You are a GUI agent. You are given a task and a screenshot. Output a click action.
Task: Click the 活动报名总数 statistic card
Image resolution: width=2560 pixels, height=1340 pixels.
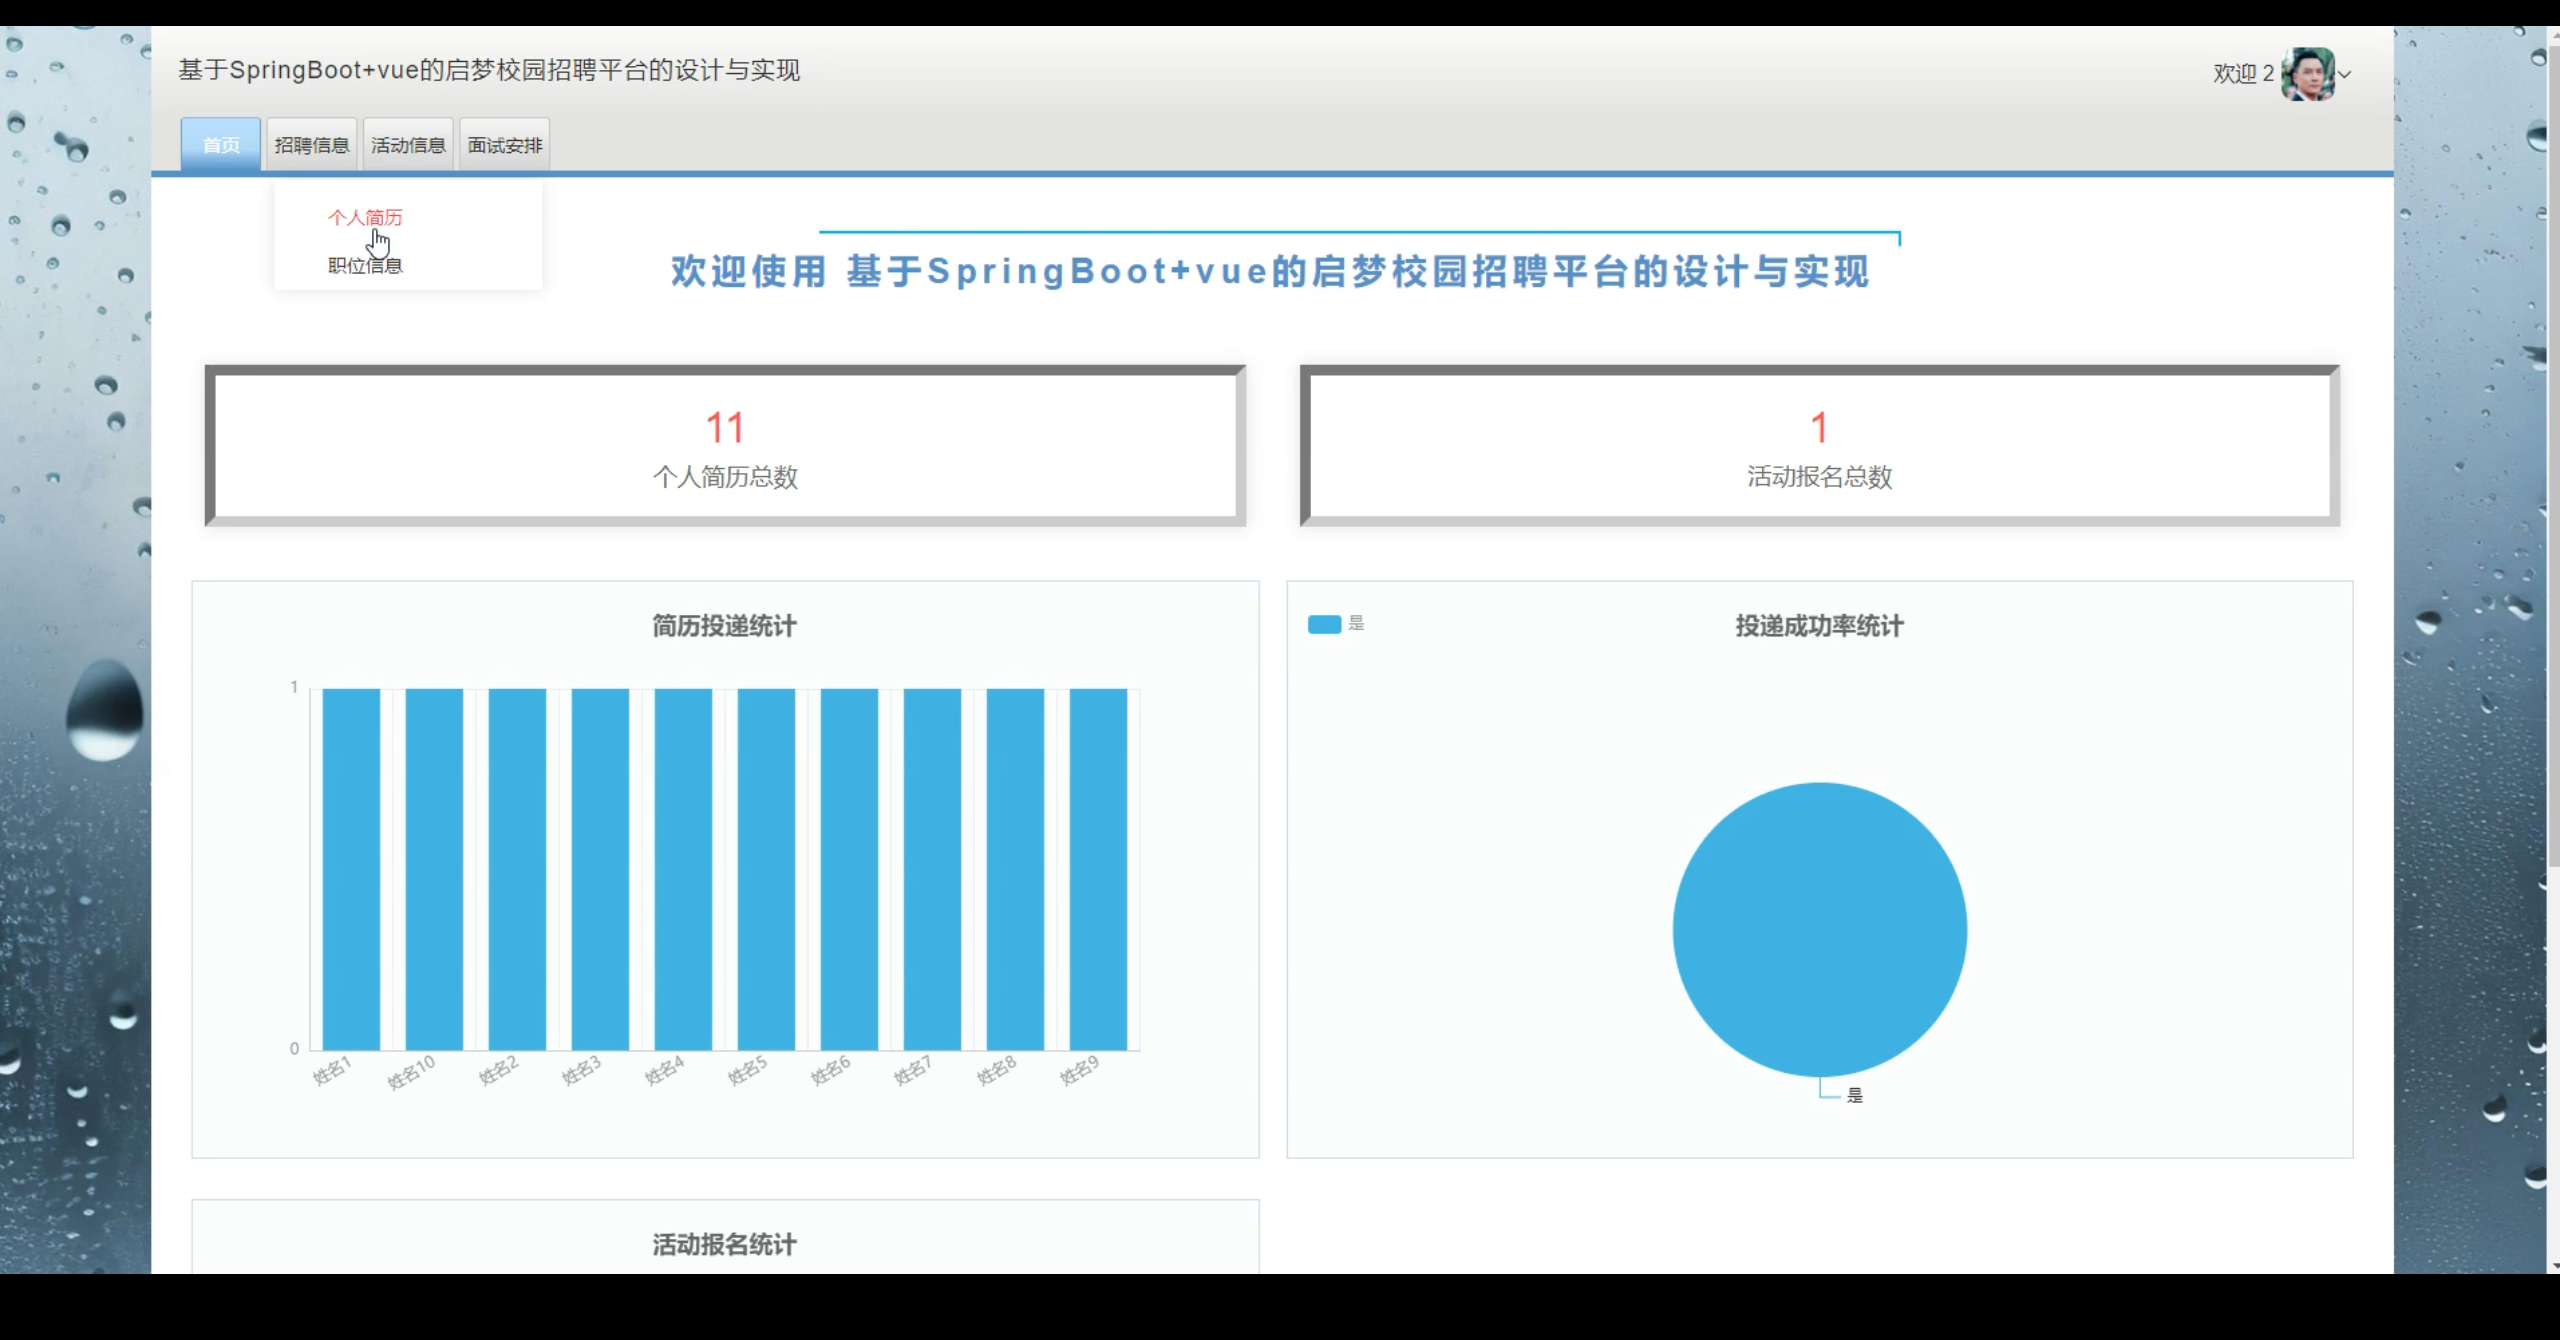click(x=1819, y=446)
